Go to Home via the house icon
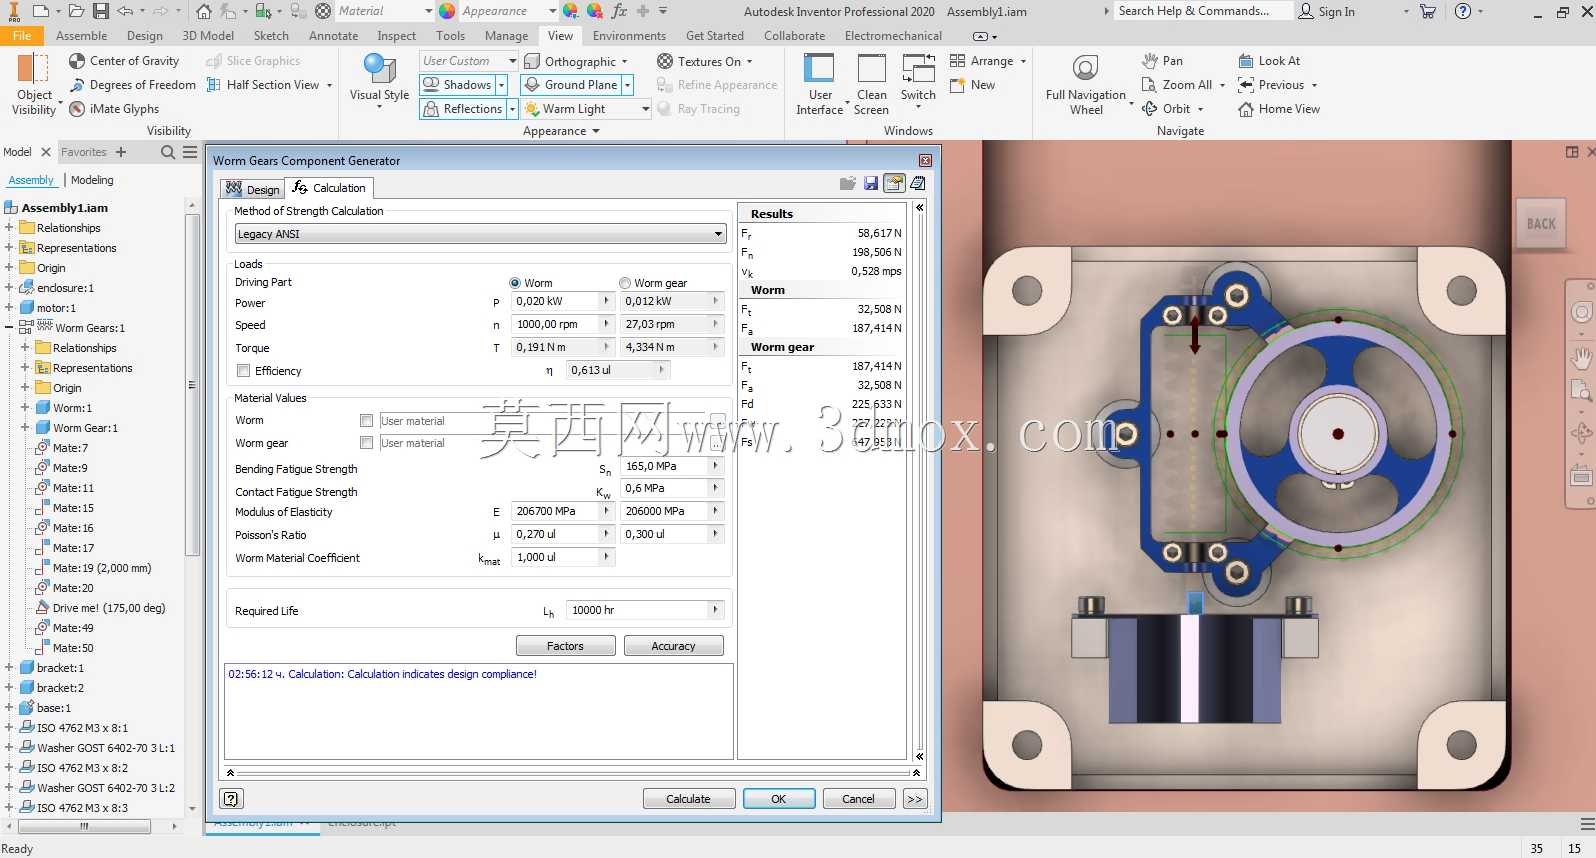1596x858 pixels. (204, 11)
